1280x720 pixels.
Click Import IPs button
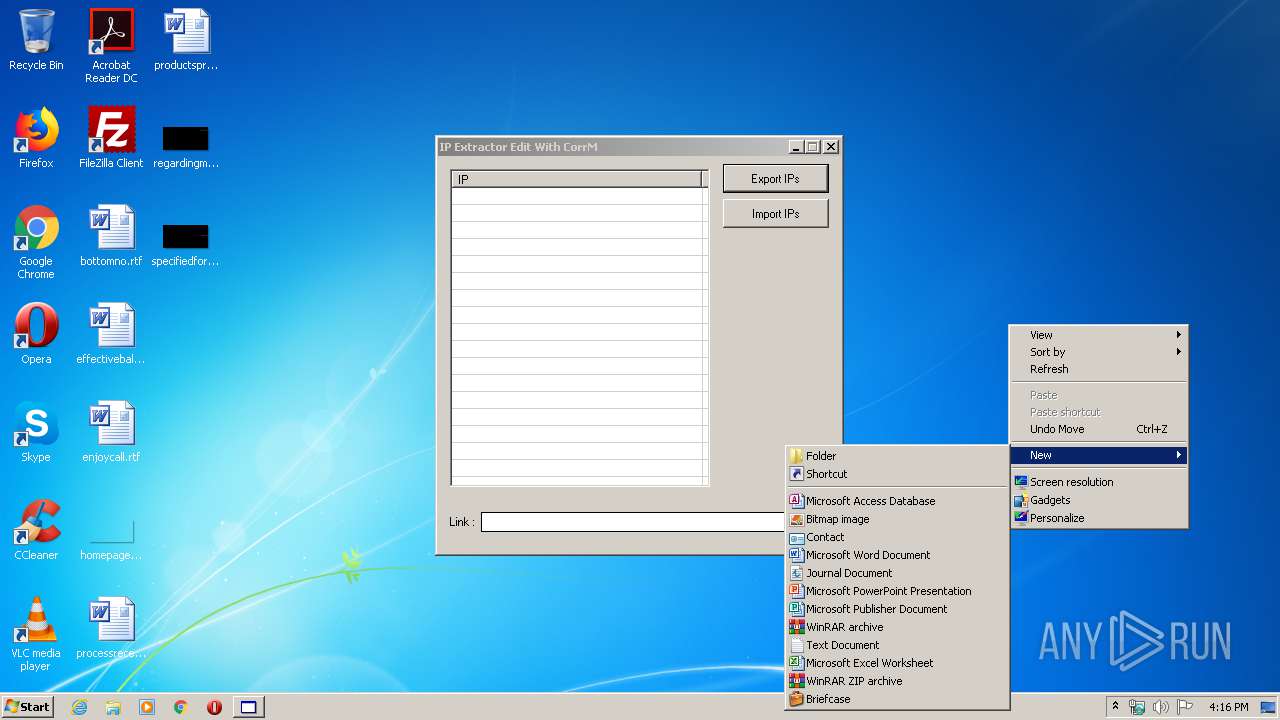click(x=775, y=214)
